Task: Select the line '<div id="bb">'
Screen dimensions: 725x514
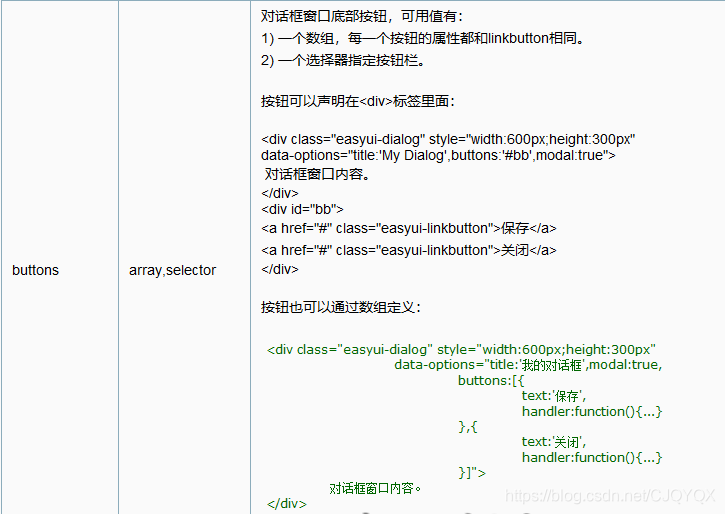Action: (302, 209)
